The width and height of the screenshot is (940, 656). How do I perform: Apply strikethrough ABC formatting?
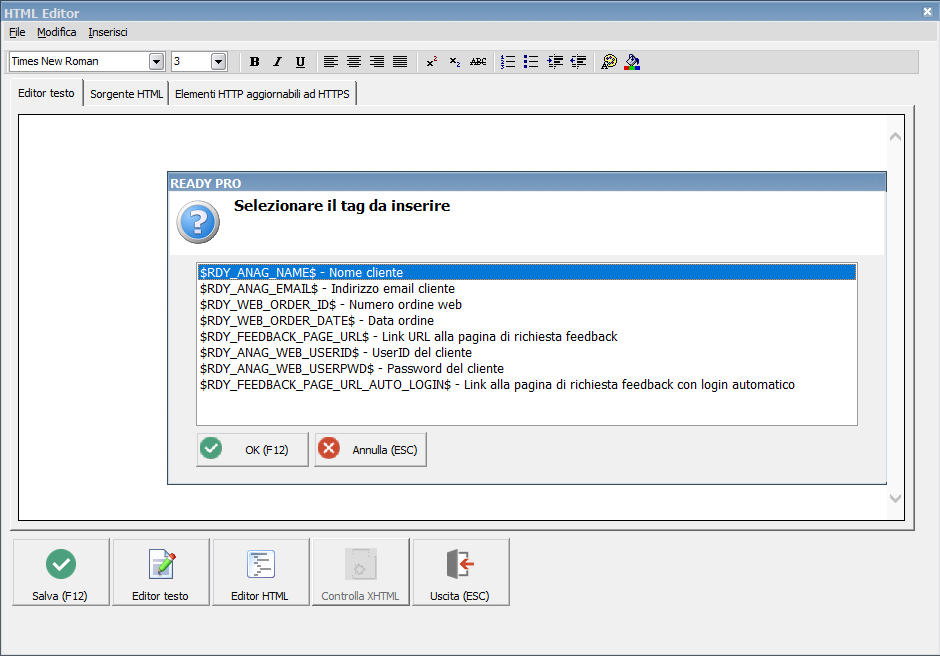tap(478, 62)
